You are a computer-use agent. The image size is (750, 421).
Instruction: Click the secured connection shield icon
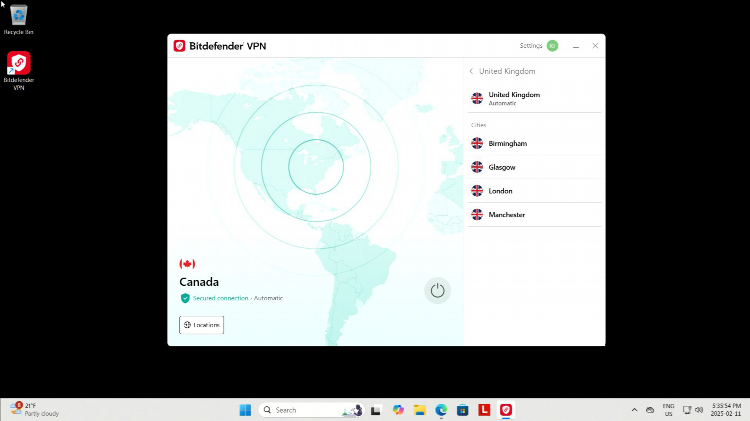pyautogui.click(x=185, y=298)
